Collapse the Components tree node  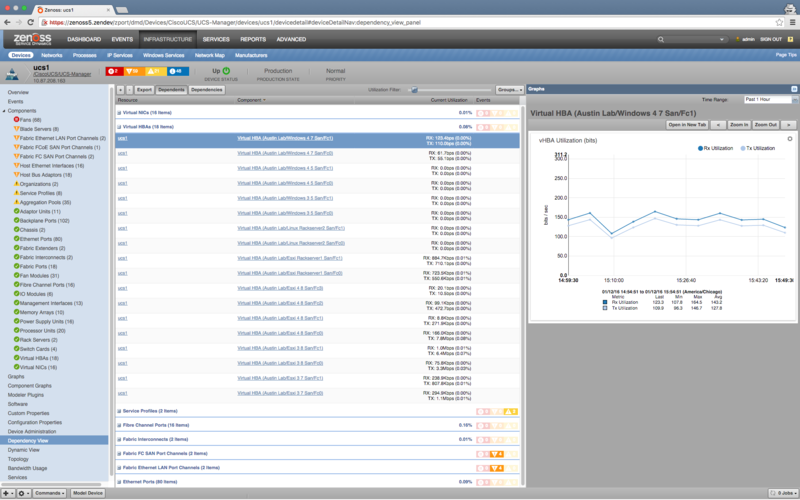[4, 111]
